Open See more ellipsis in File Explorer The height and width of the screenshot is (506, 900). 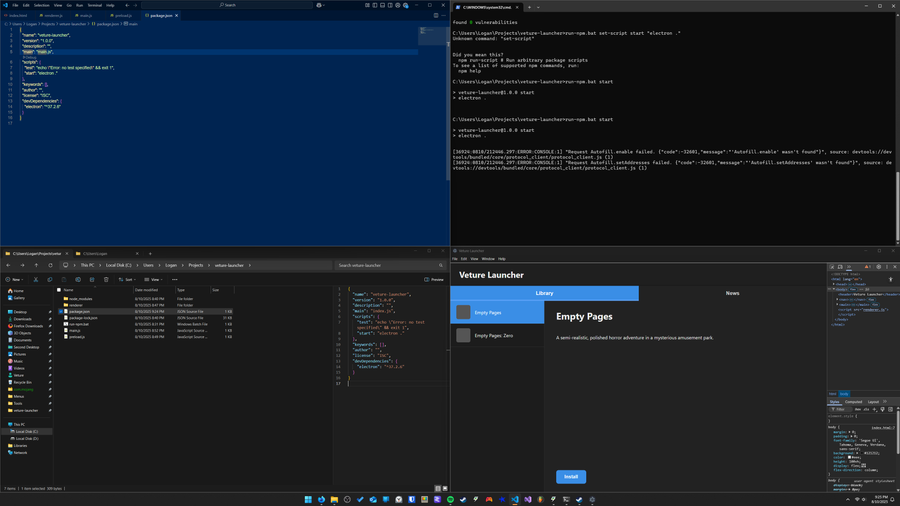pyautogui.click(x=174, y=279)
